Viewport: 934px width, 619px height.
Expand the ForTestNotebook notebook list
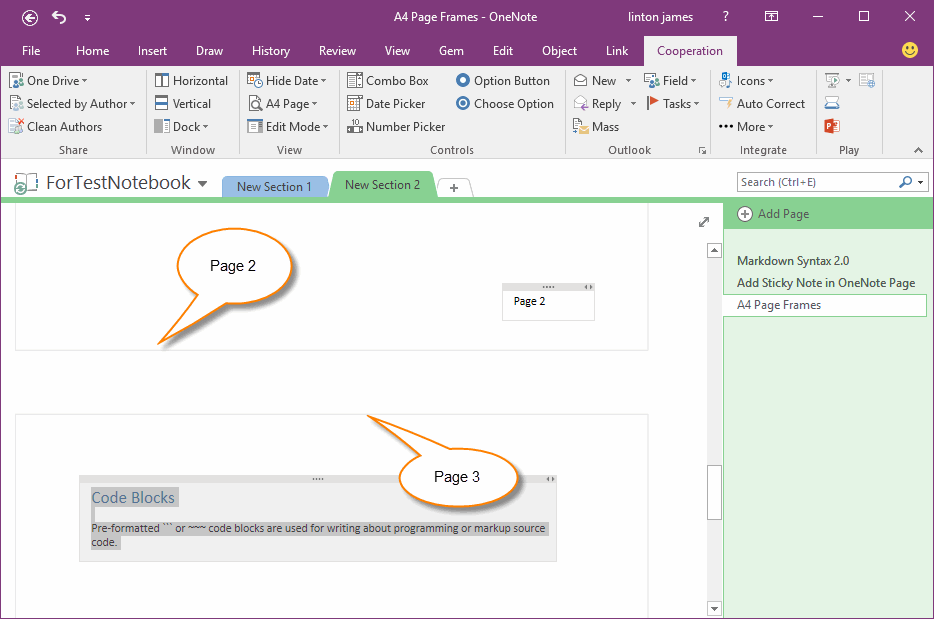click(203, 183)
